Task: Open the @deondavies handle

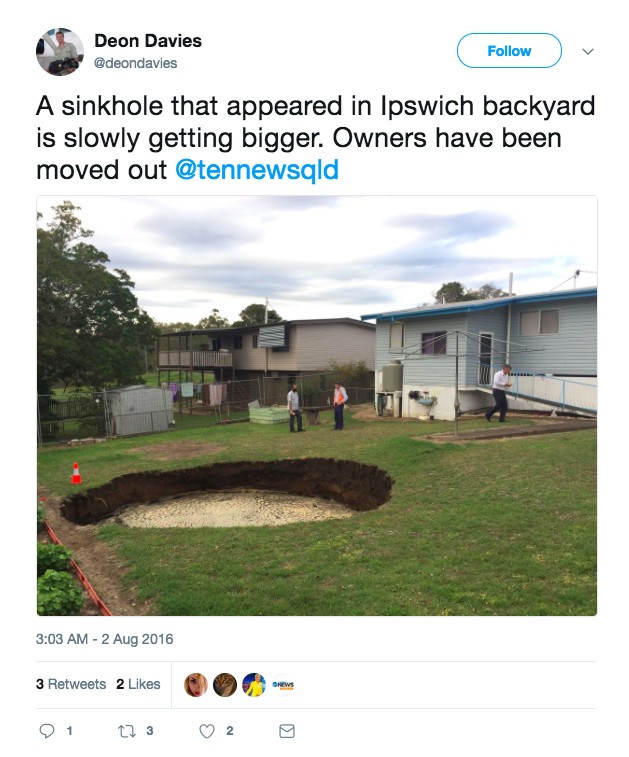Action: pyautogui.click(x=136, y=63)
